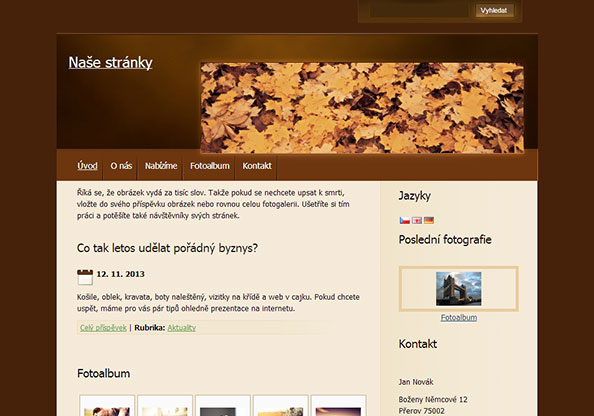Click the Fotoalbum link under the bridge photo
This screenshot has height=416, width=594.
[459, 317]
